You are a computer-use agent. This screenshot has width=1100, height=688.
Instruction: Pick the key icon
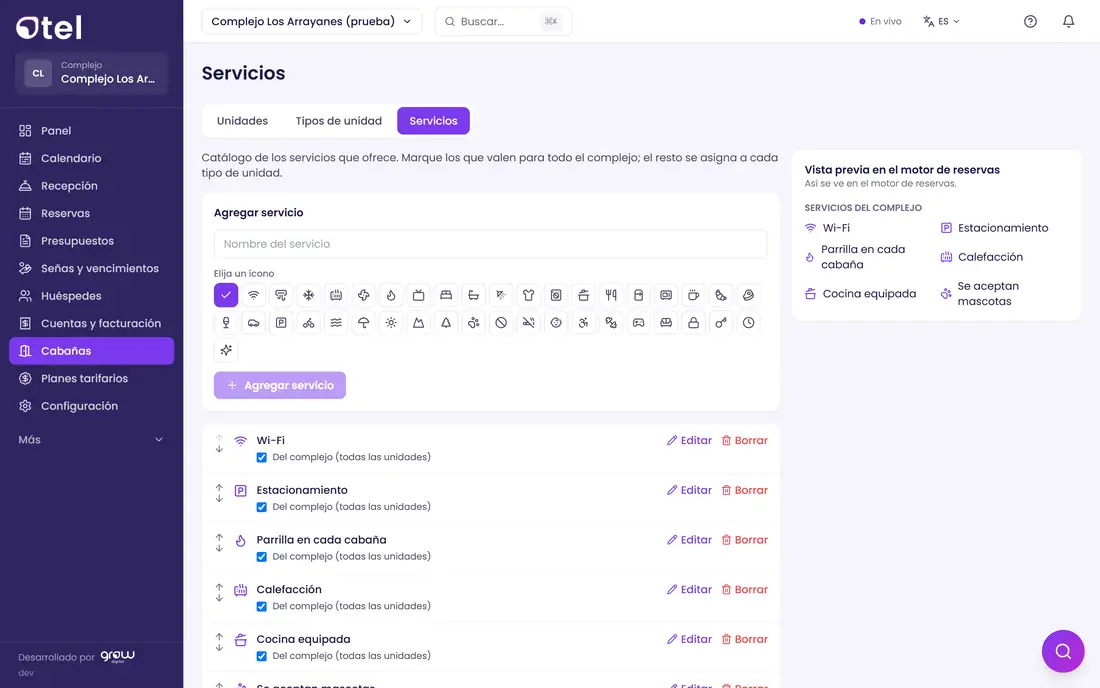(x=721, y=323)
